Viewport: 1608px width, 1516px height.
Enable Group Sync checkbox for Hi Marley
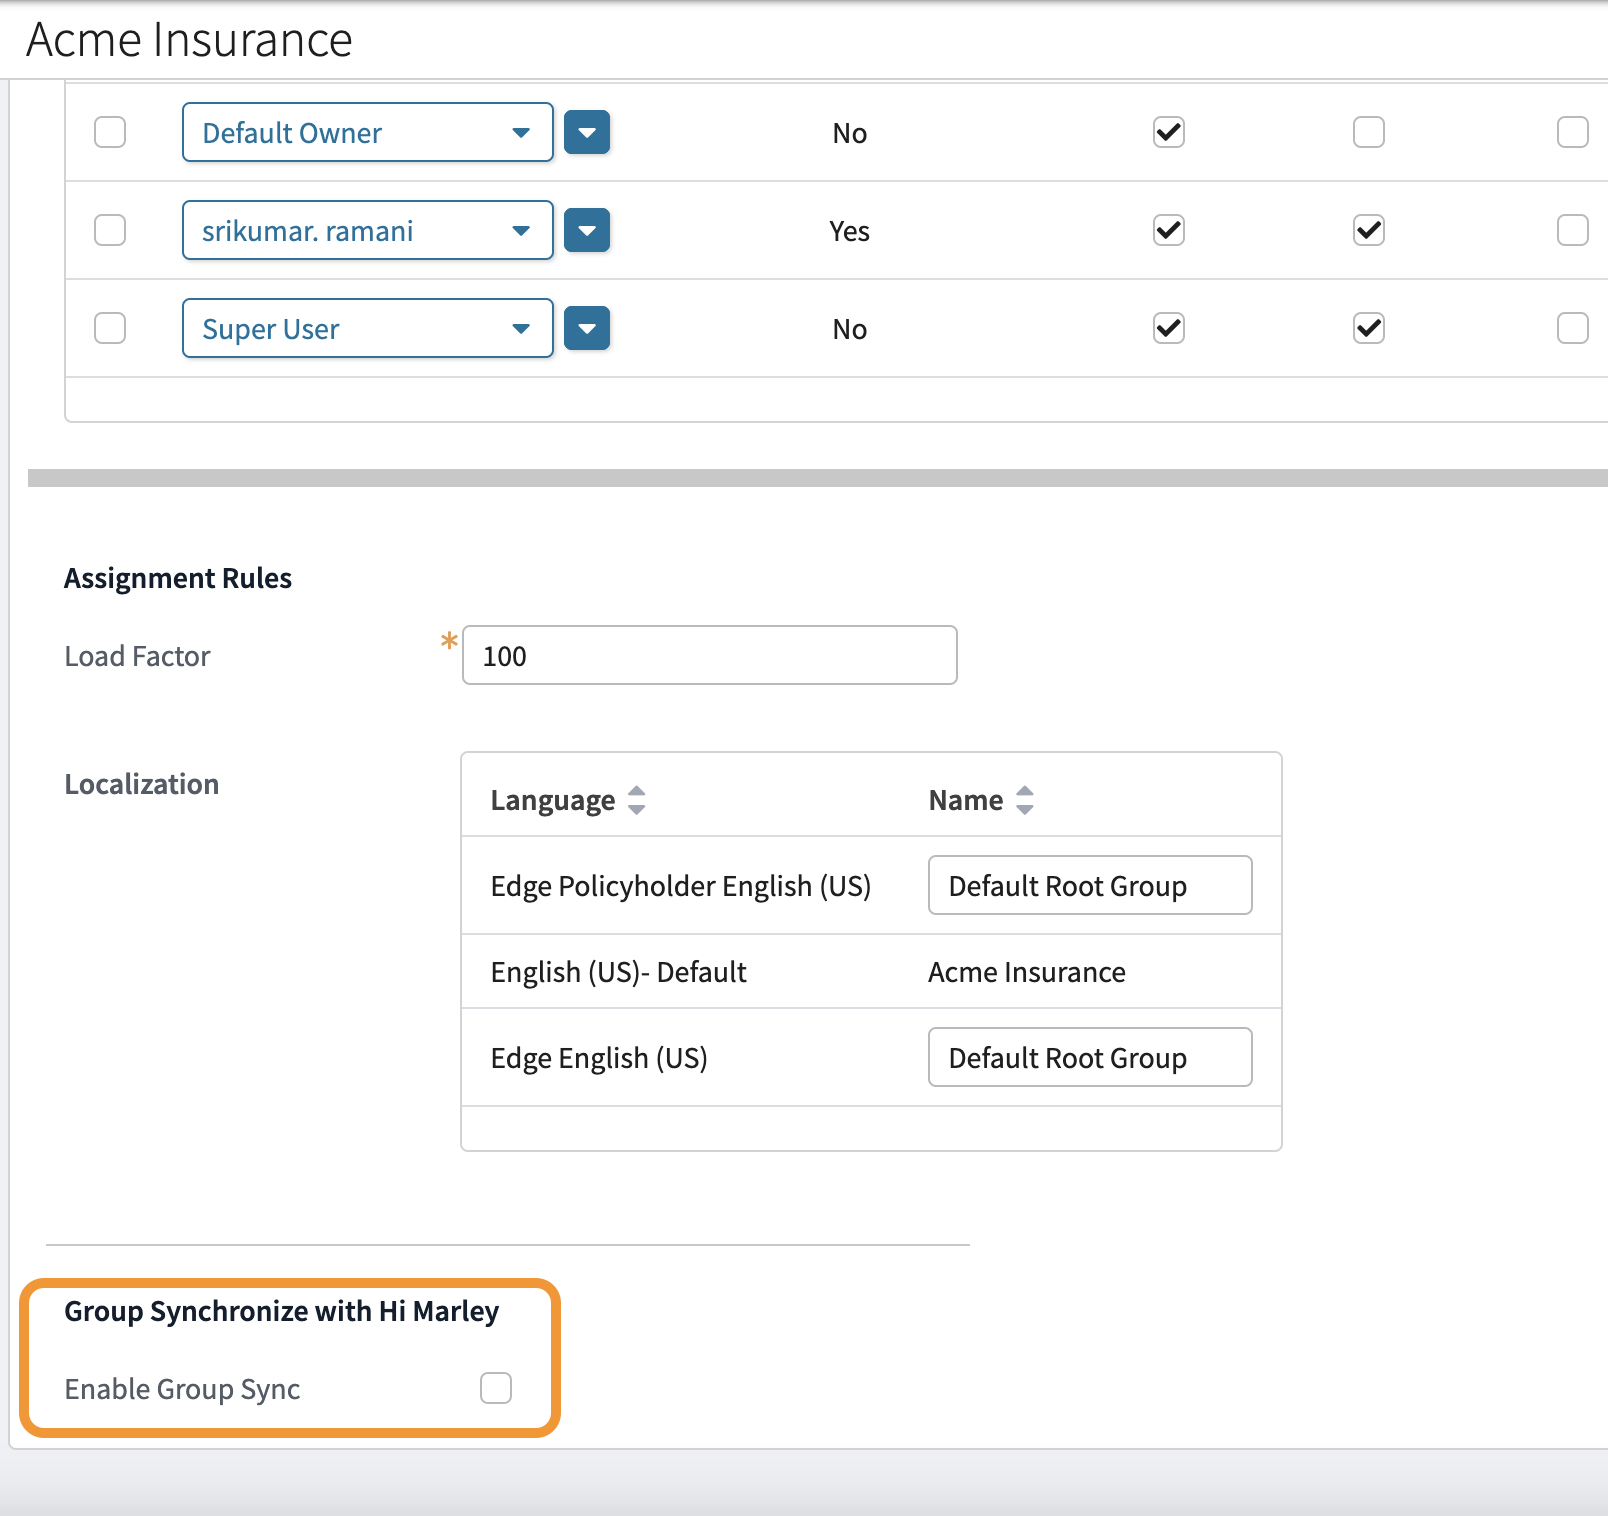coord(496,1388)
